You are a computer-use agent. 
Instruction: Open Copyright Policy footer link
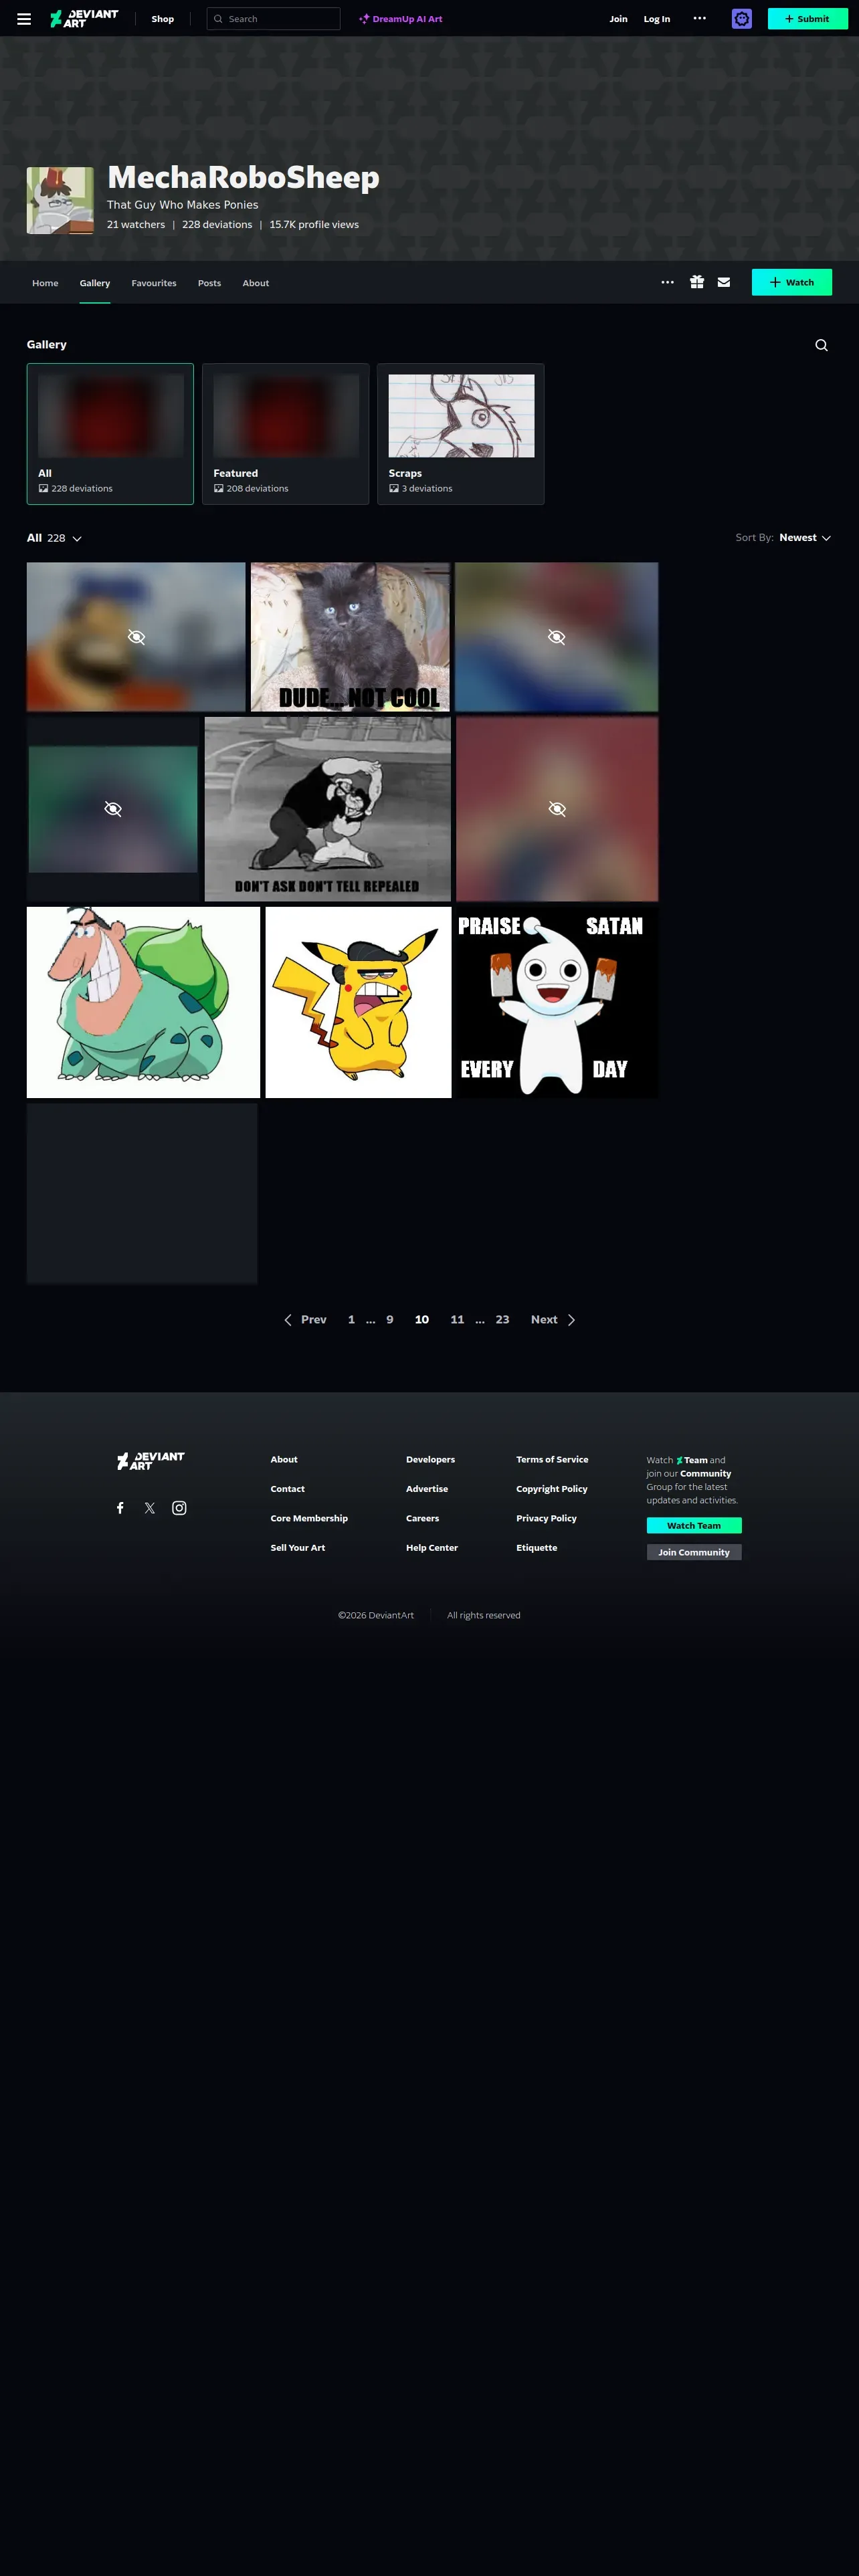point(552,1489)
